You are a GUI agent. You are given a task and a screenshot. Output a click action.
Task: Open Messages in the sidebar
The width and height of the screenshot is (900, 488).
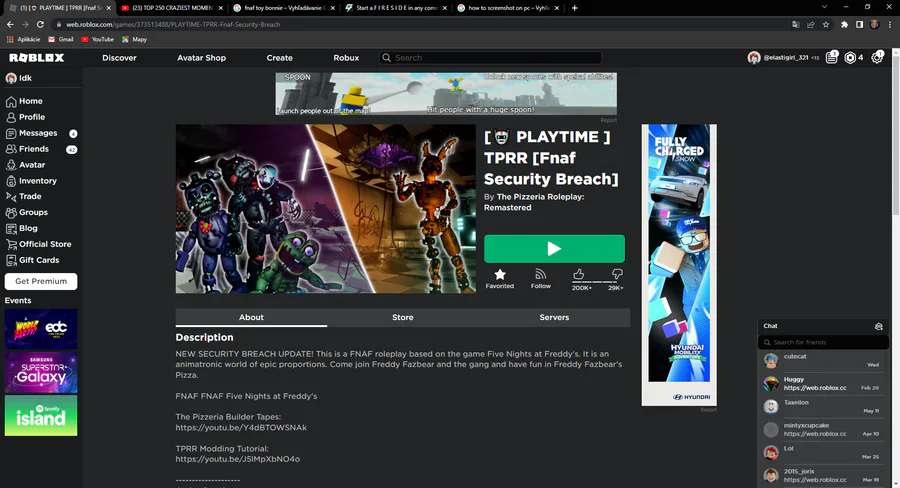click(x=32, y=133)
